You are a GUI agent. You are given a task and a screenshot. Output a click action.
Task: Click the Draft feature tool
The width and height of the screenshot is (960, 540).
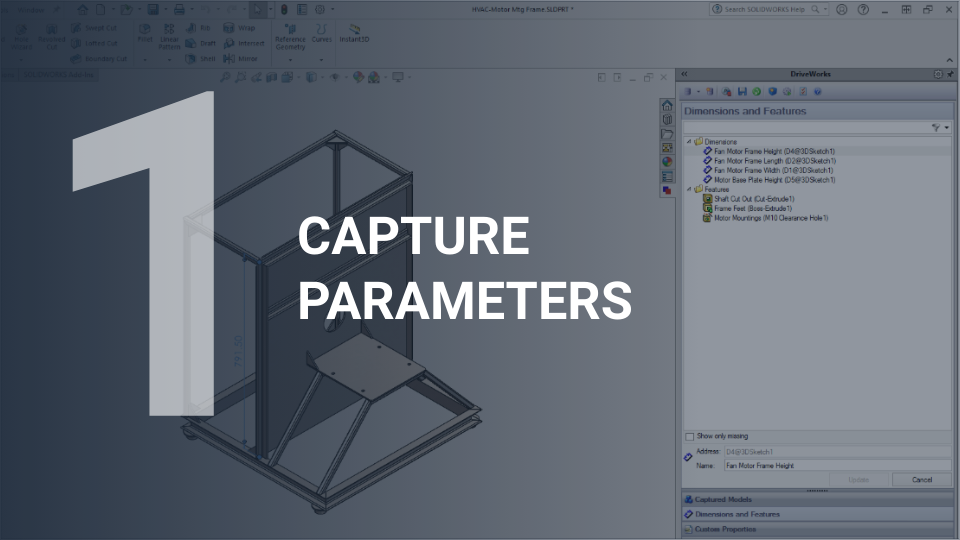click(200, 44)
